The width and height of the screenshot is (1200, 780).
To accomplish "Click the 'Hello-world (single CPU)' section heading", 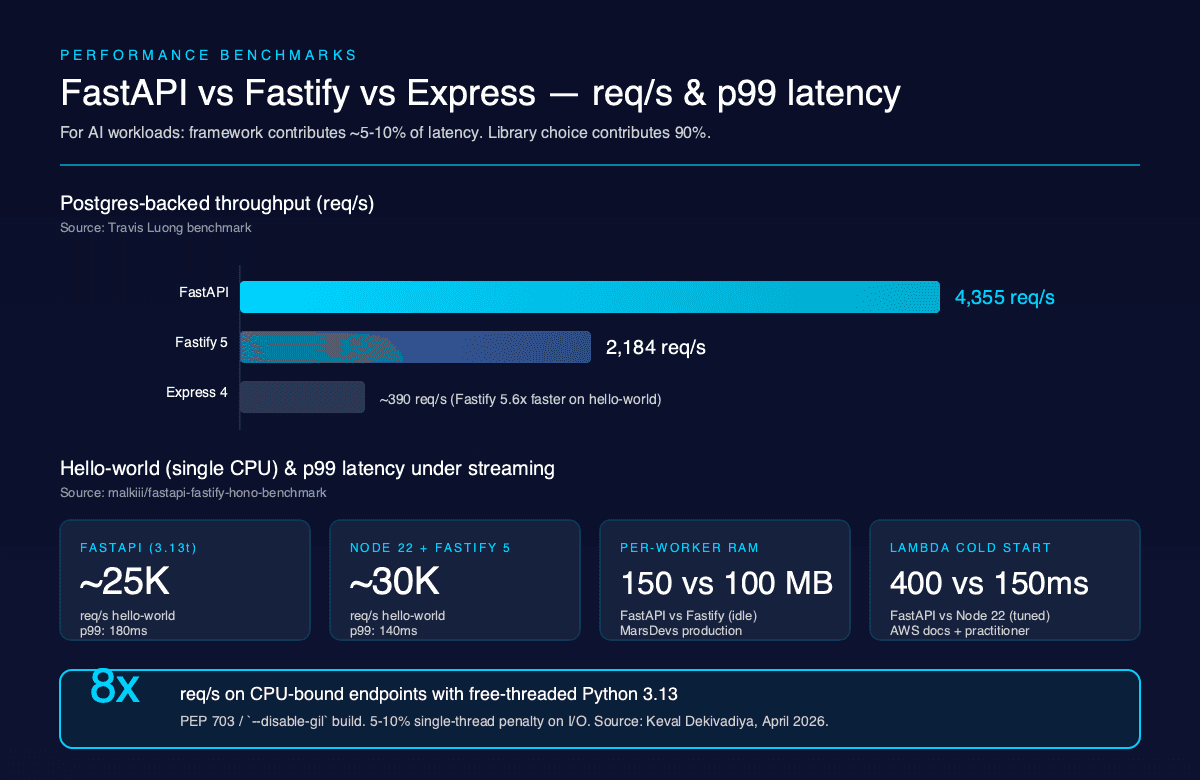I will coord(307,468).
